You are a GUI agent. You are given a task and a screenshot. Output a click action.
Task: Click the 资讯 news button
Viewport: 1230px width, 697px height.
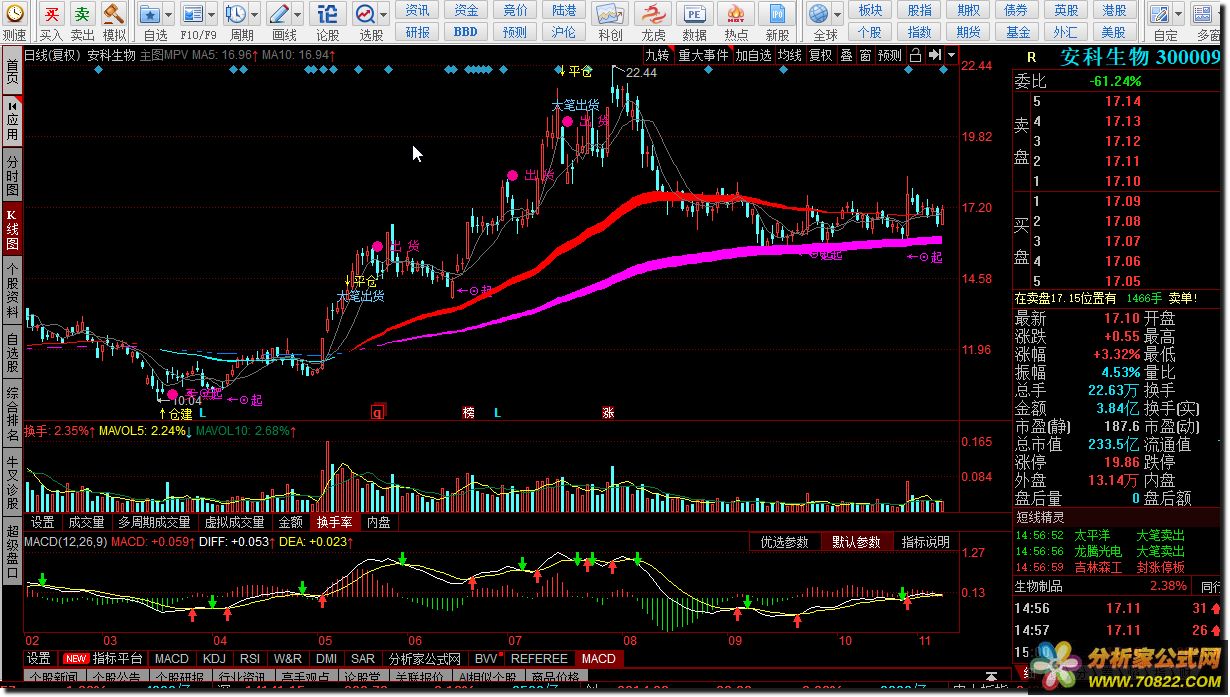(x=418, y=10)
